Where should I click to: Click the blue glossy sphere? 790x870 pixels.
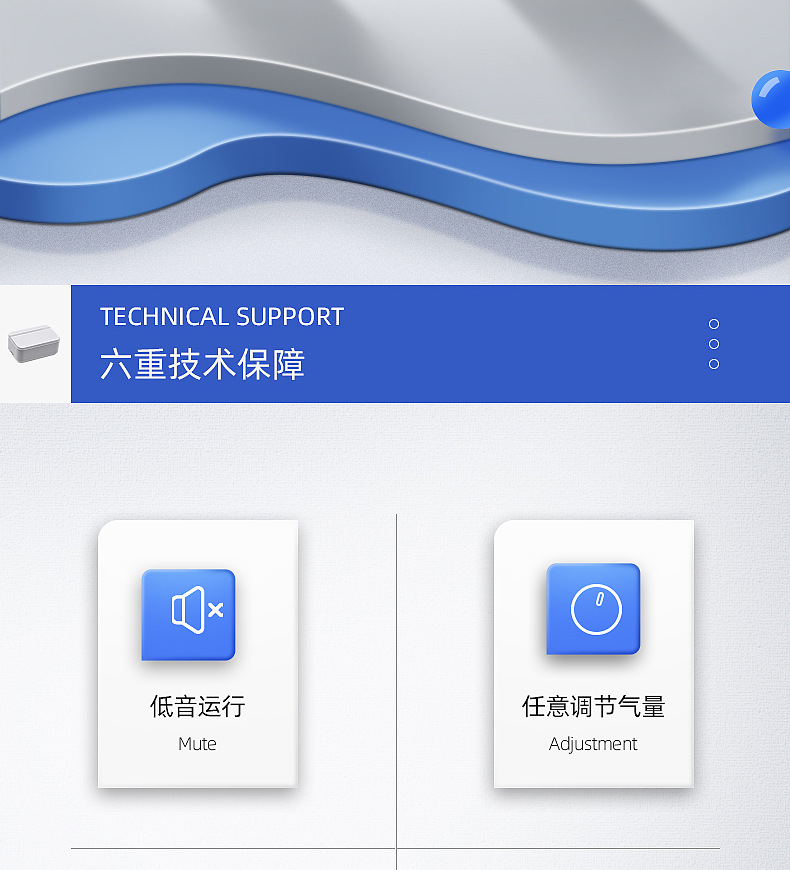(772, 99)
